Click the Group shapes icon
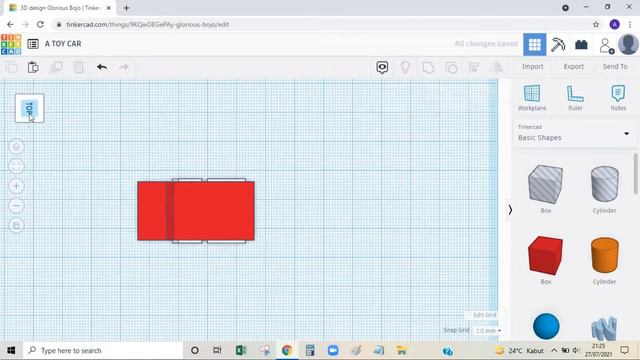This screenshot has height=360, width=640. click(x=428, y=67)
